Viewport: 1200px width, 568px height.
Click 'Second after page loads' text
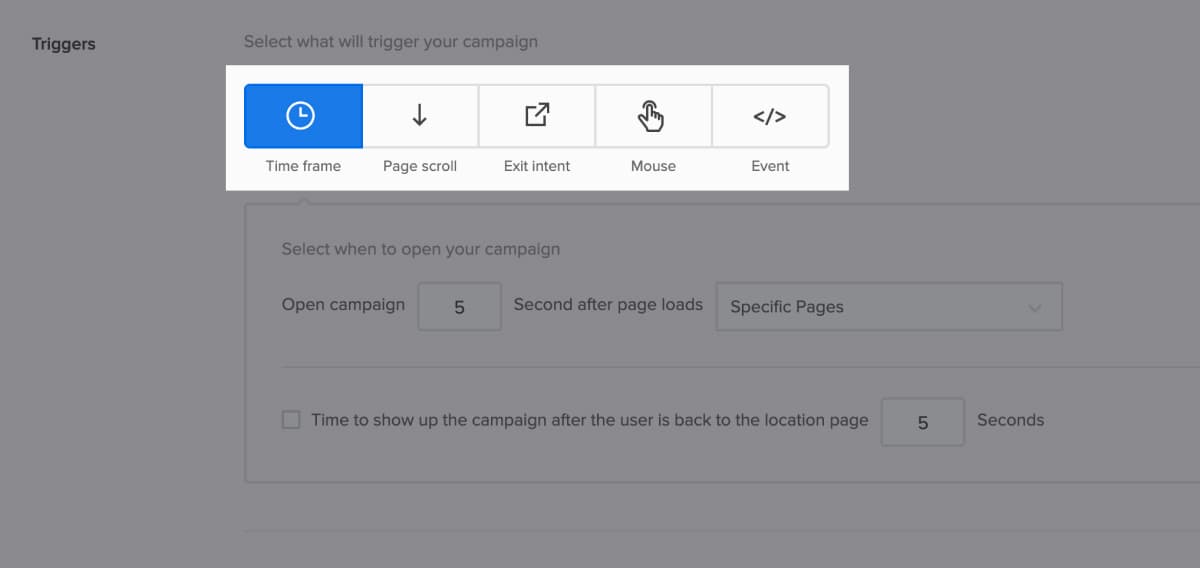click(608, 304)
